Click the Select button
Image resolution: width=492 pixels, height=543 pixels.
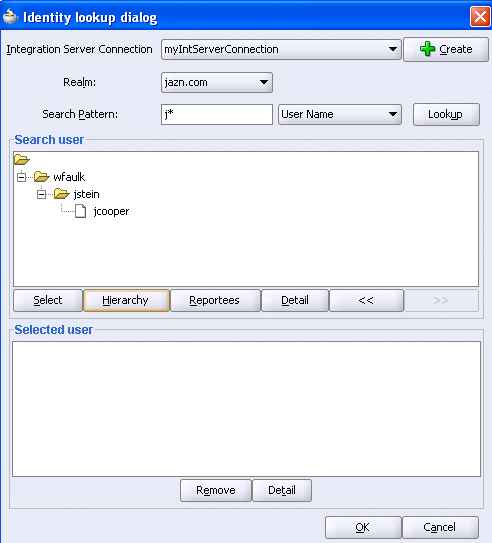pyautogui.click(x=48, y=301)
